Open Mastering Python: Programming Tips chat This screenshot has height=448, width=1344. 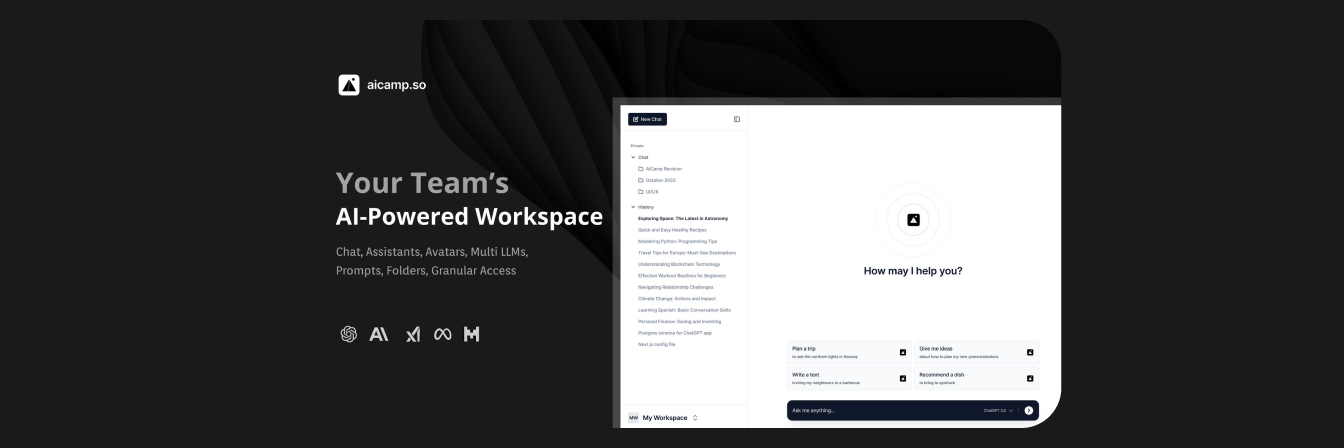677,241
